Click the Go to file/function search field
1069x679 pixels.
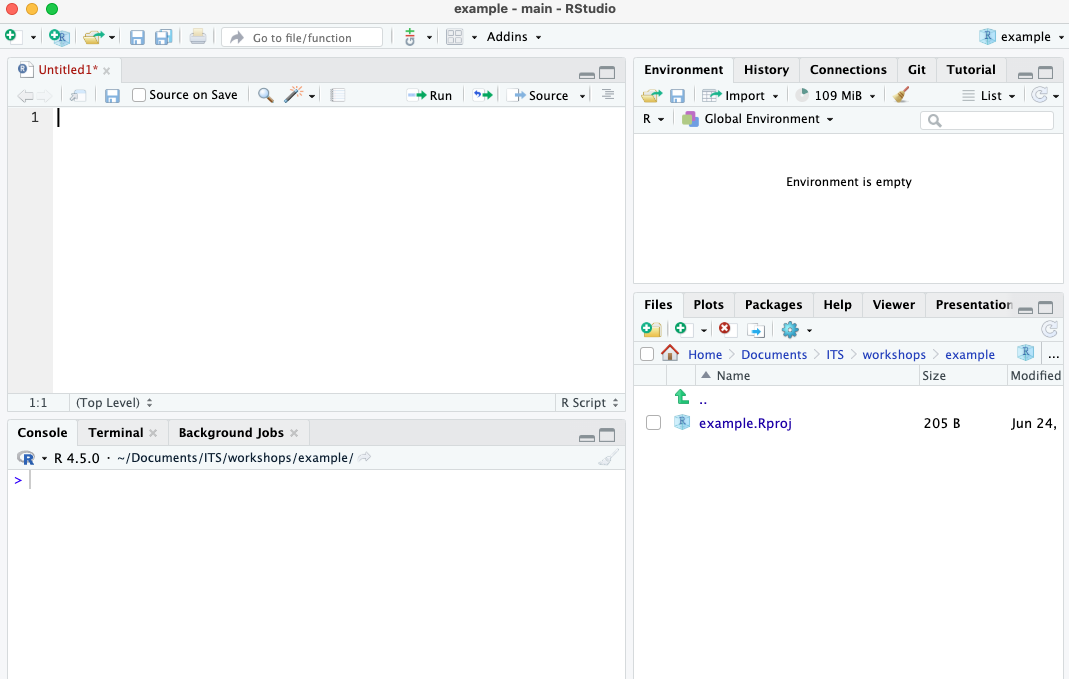302,37
